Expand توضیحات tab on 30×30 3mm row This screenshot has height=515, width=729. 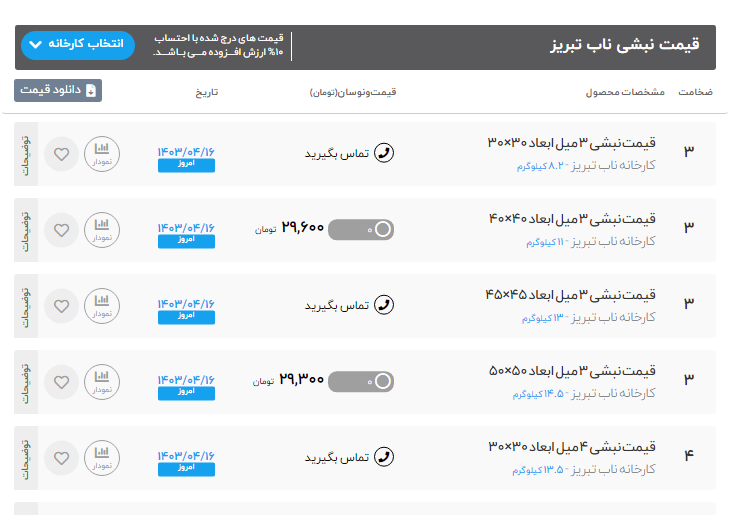(x=27, y=154)
